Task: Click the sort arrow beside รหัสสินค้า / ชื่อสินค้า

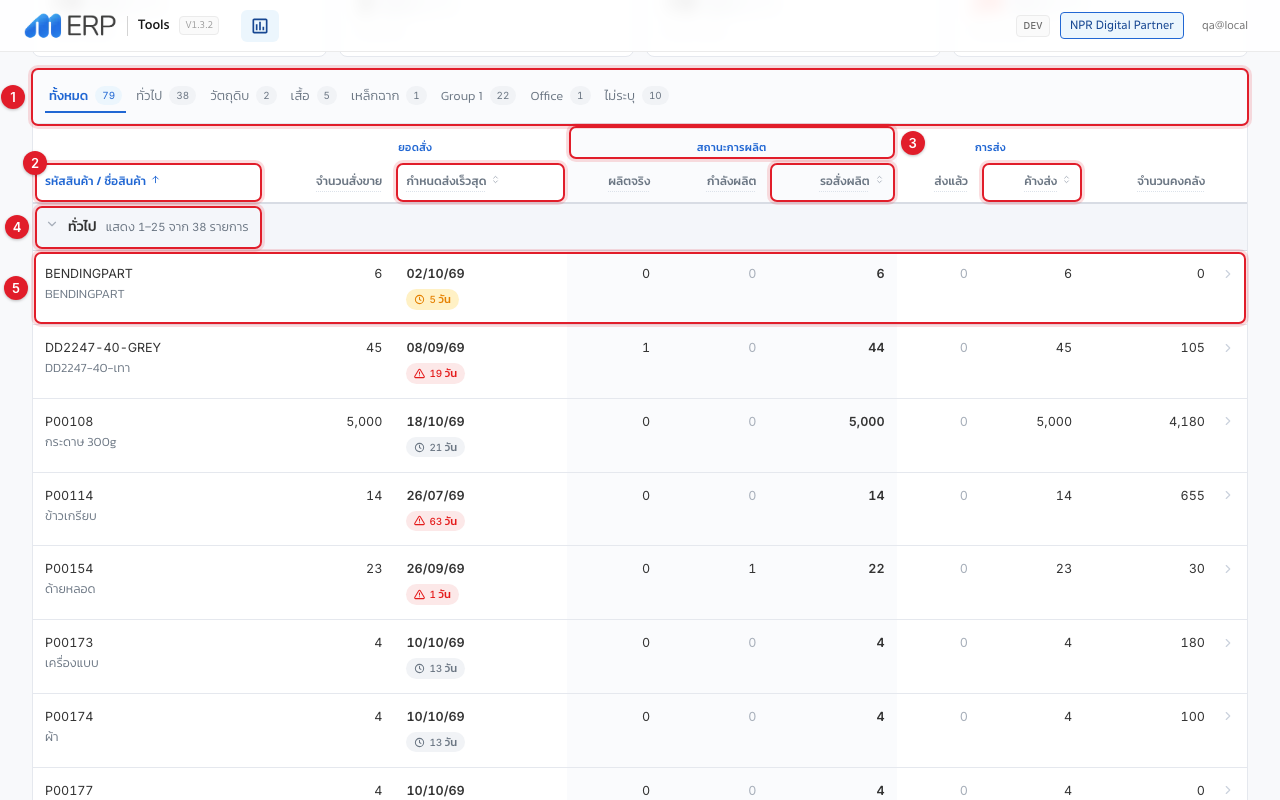Action: pos(155,180)
